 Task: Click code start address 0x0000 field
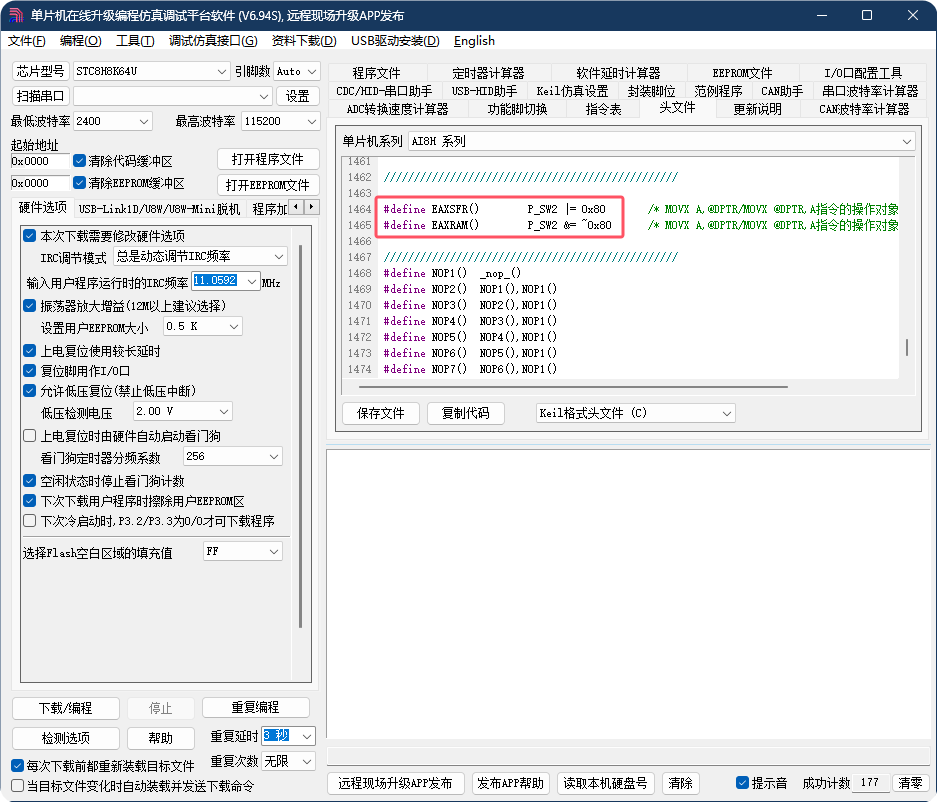point(39,161)
